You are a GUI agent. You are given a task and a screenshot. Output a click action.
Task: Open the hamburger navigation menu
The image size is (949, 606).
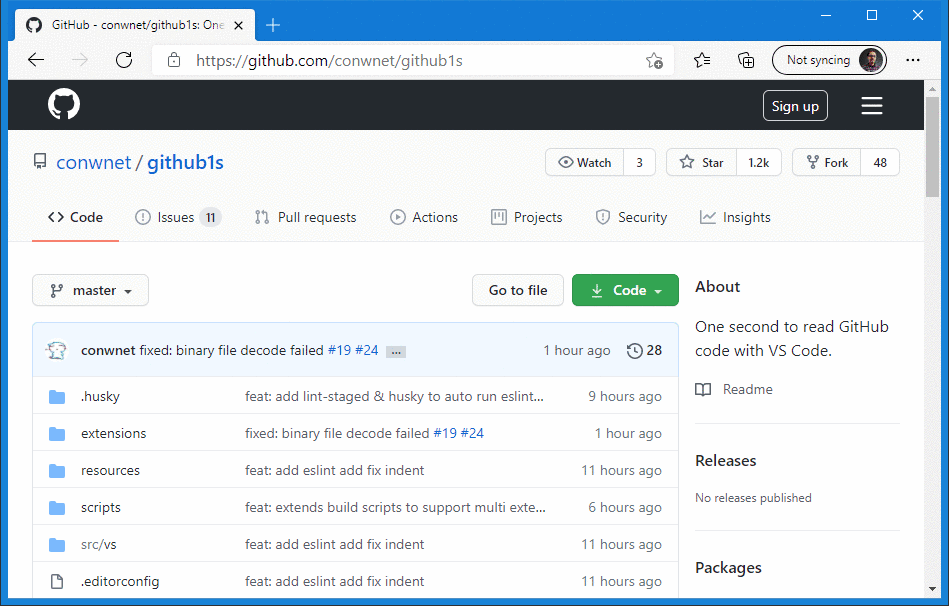pos(872,106)
